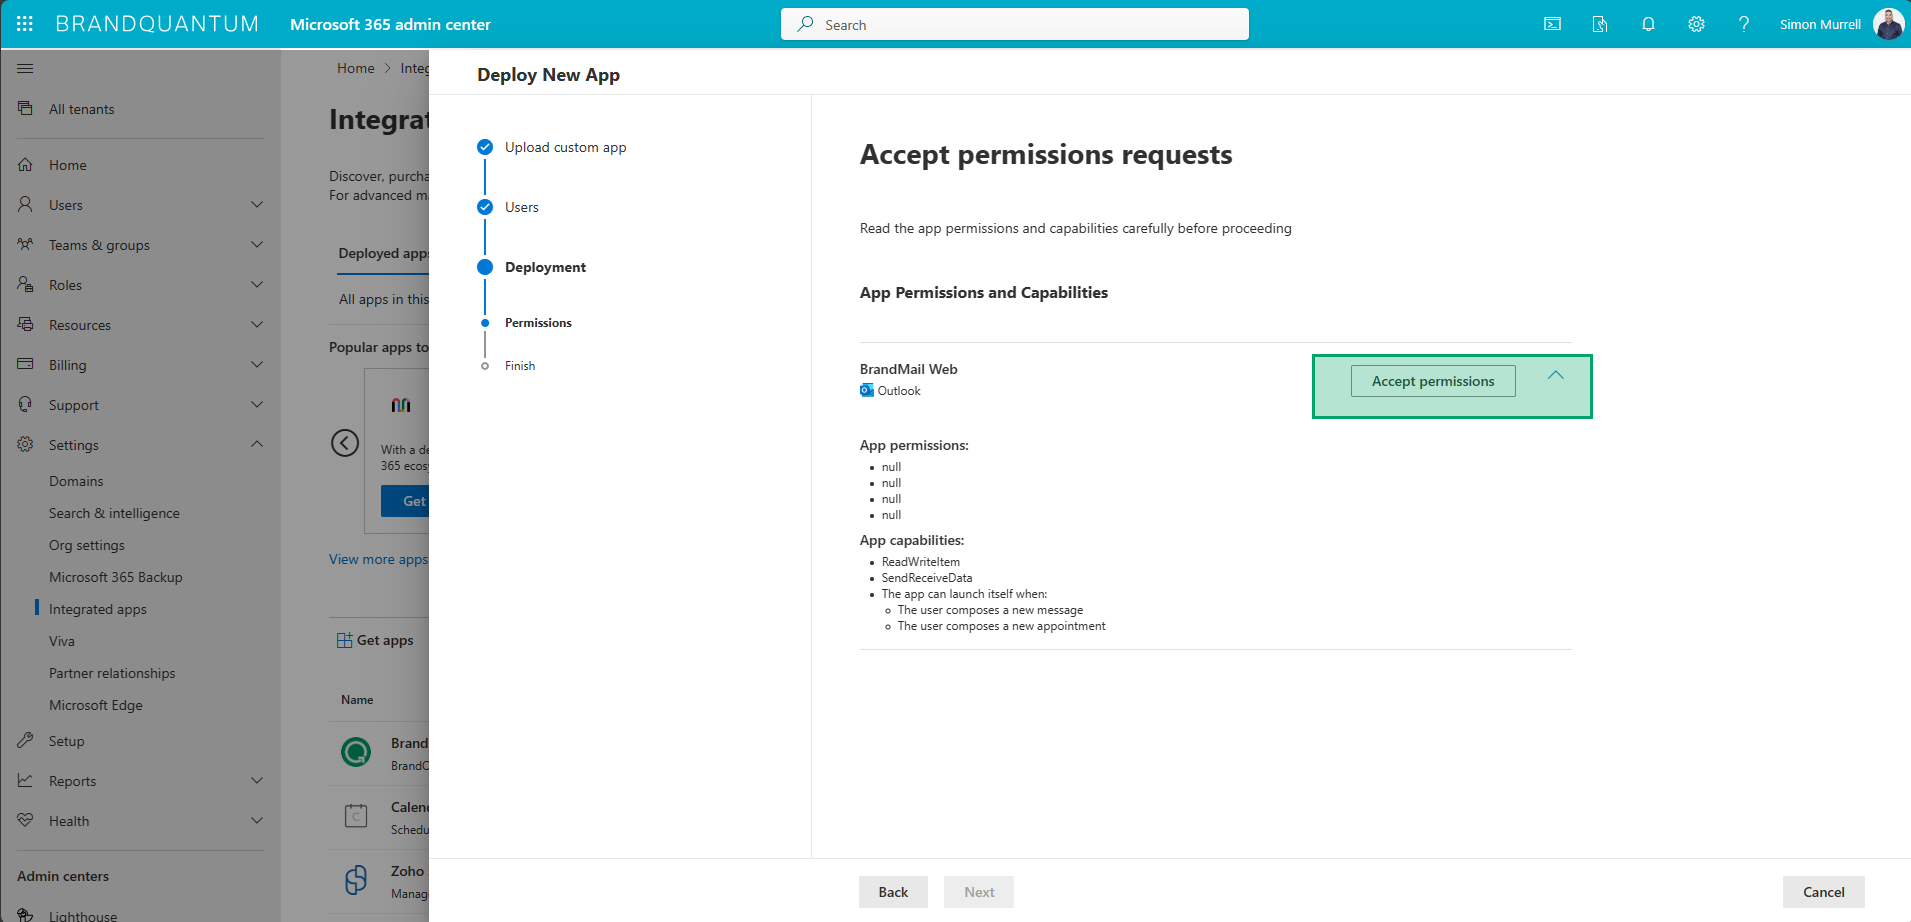Click the Billing card icon
This screenshot has width=1911, height=922.
coord(25,364)
